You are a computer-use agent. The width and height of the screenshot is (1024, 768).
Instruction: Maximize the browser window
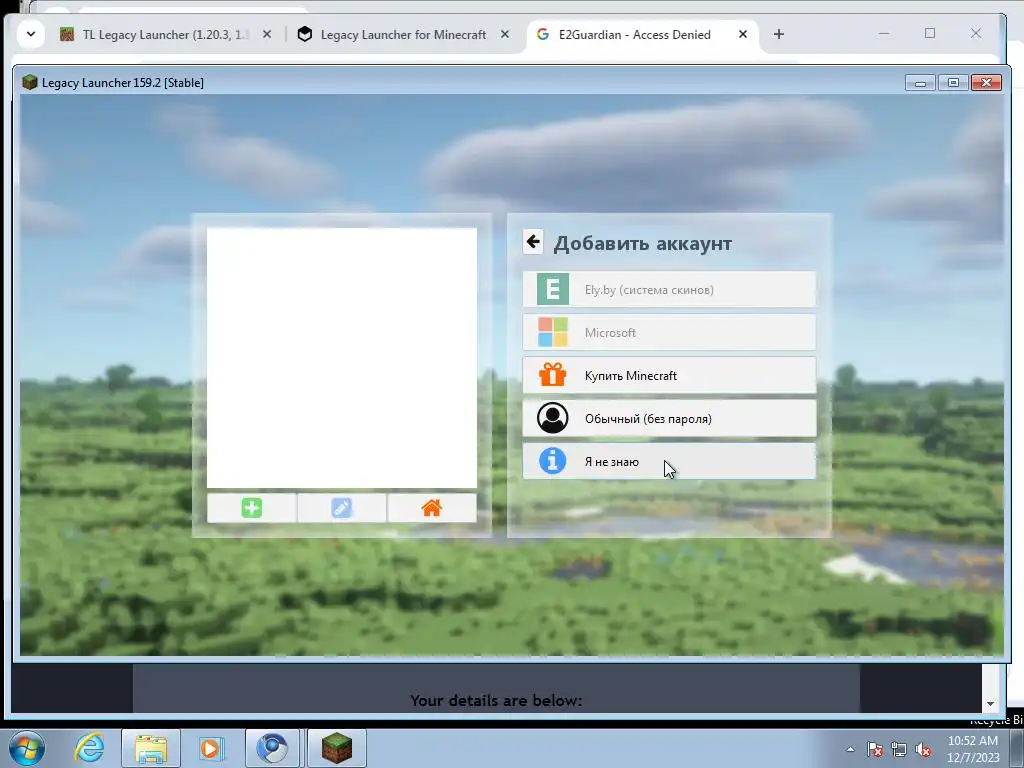point(930,33)
